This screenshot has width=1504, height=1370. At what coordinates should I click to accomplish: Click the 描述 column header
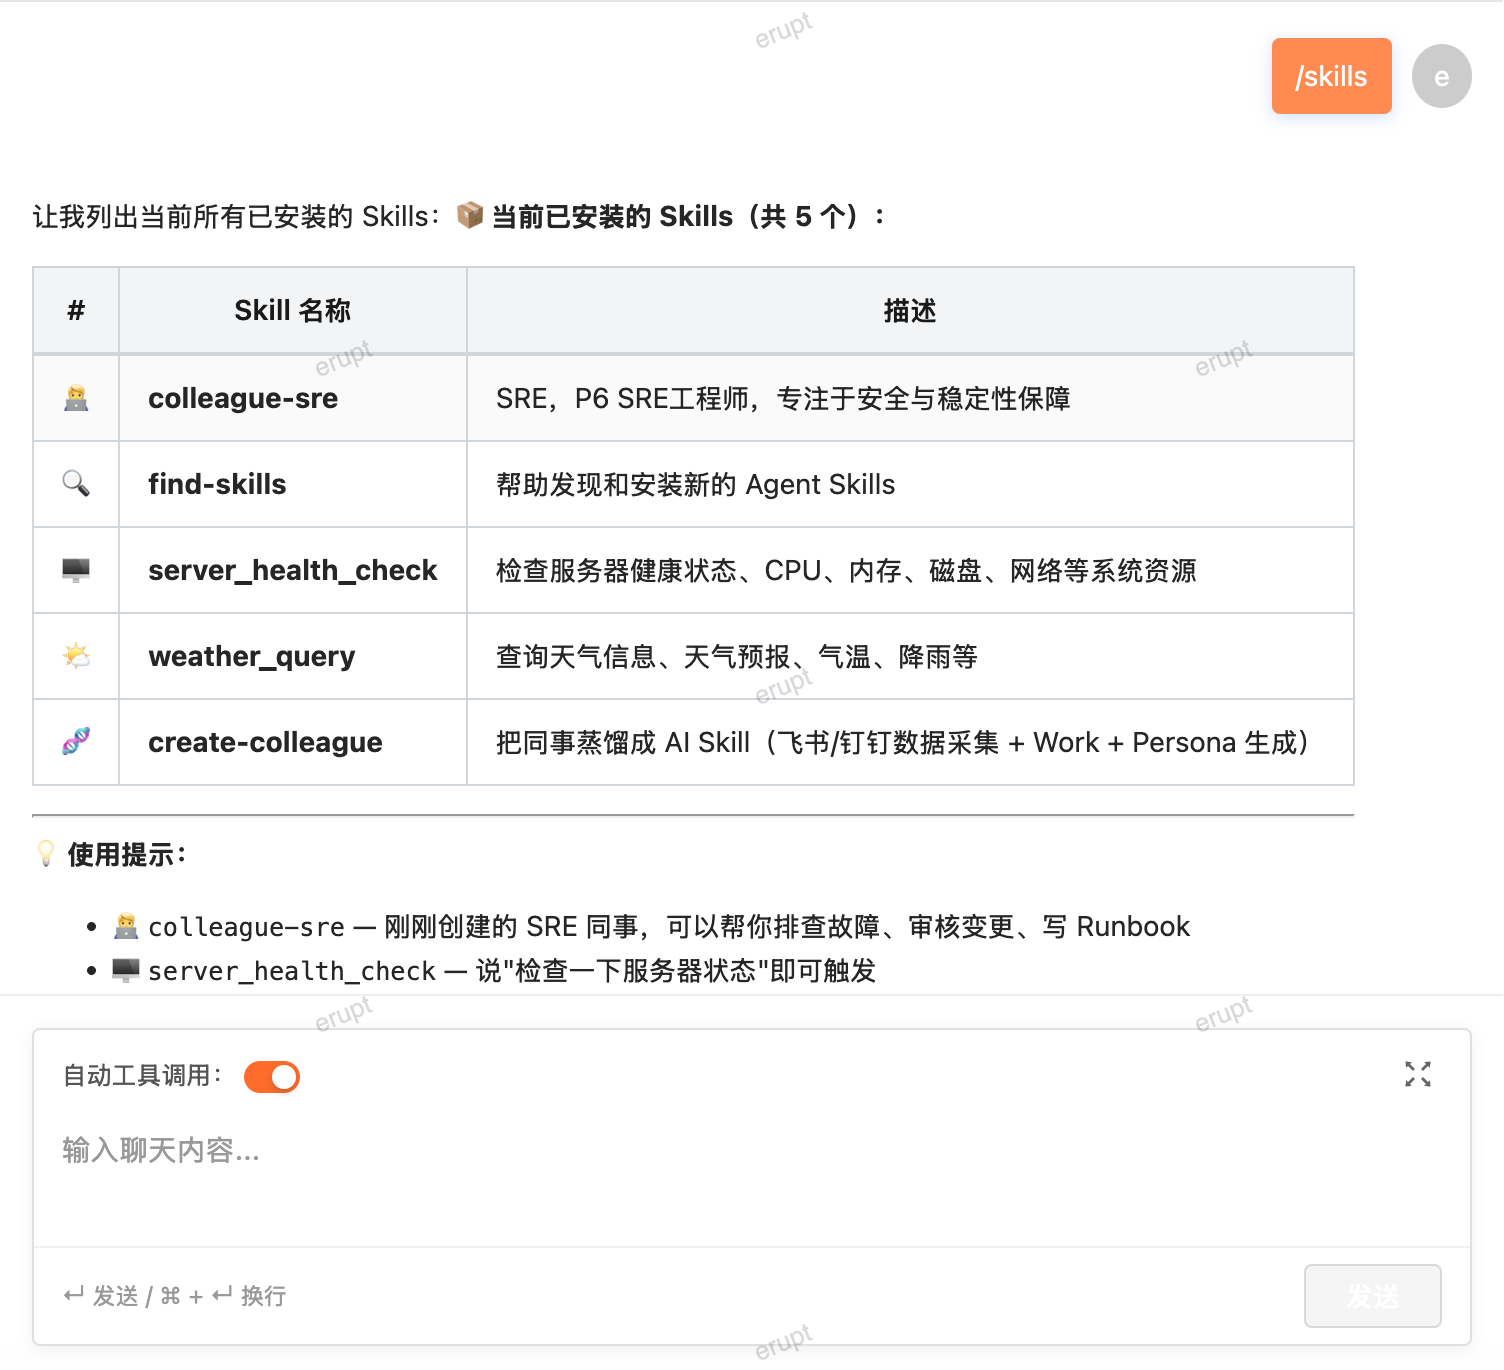[910, 311]
